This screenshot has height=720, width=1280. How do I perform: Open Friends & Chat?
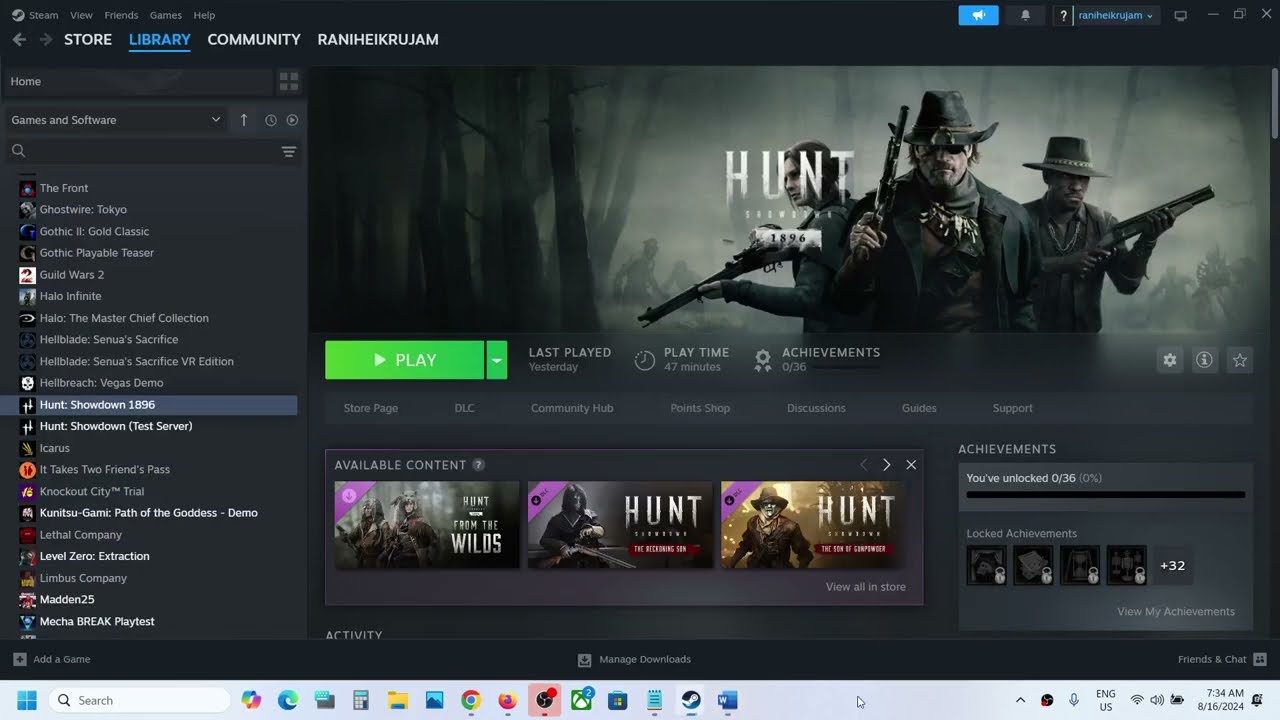coord(1222,659)
